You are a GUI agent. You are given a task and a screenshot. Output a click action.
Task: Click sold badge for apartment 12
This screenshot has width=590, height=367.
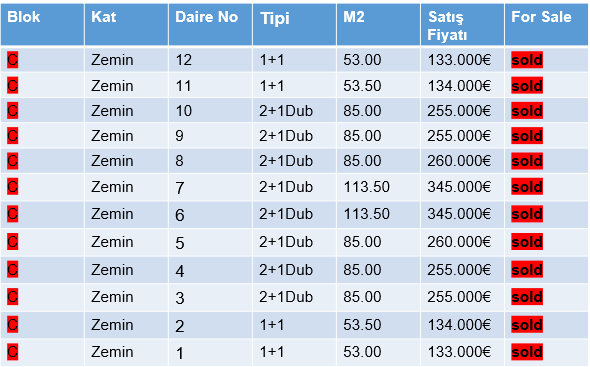tap(527, 60)
